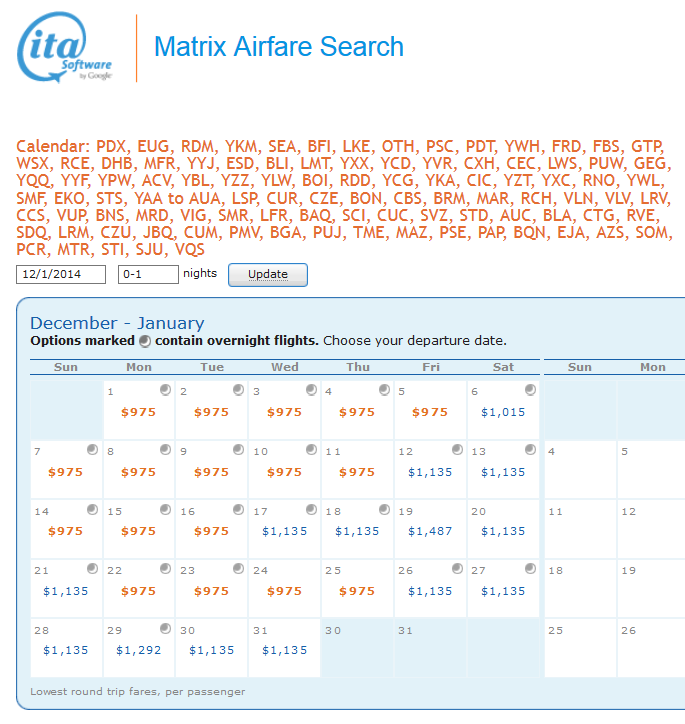Click overnight flight icon on December 18
Image resolution: width=685 pixels, height=724 pixels.
pos(384,510)
